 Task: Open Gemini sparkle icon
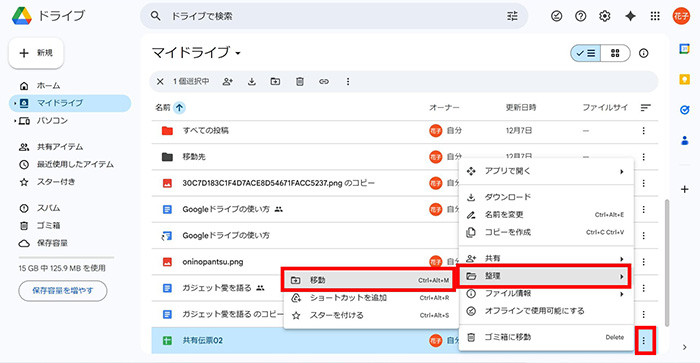[x=630, y=17]
